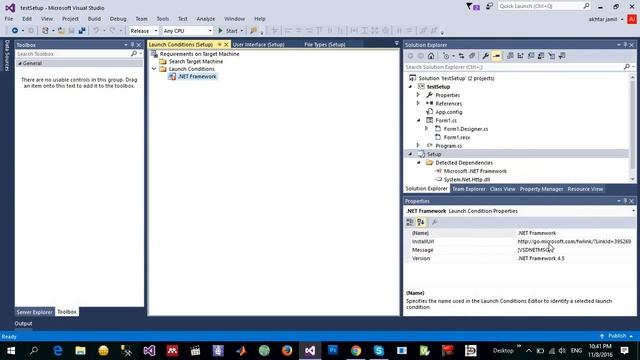Collapse the General group in Toolbox
640x360 pixels.
coord(20,63)
